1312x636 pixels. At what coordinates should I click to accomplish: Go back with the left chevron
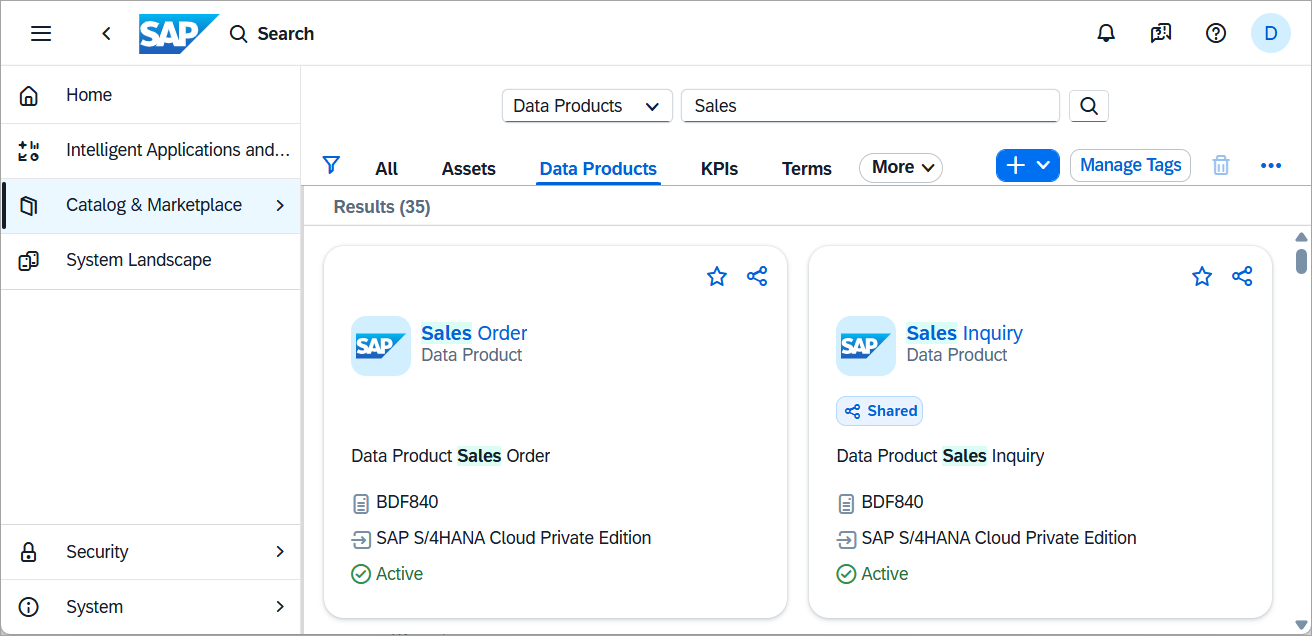(x=107, y=34)
